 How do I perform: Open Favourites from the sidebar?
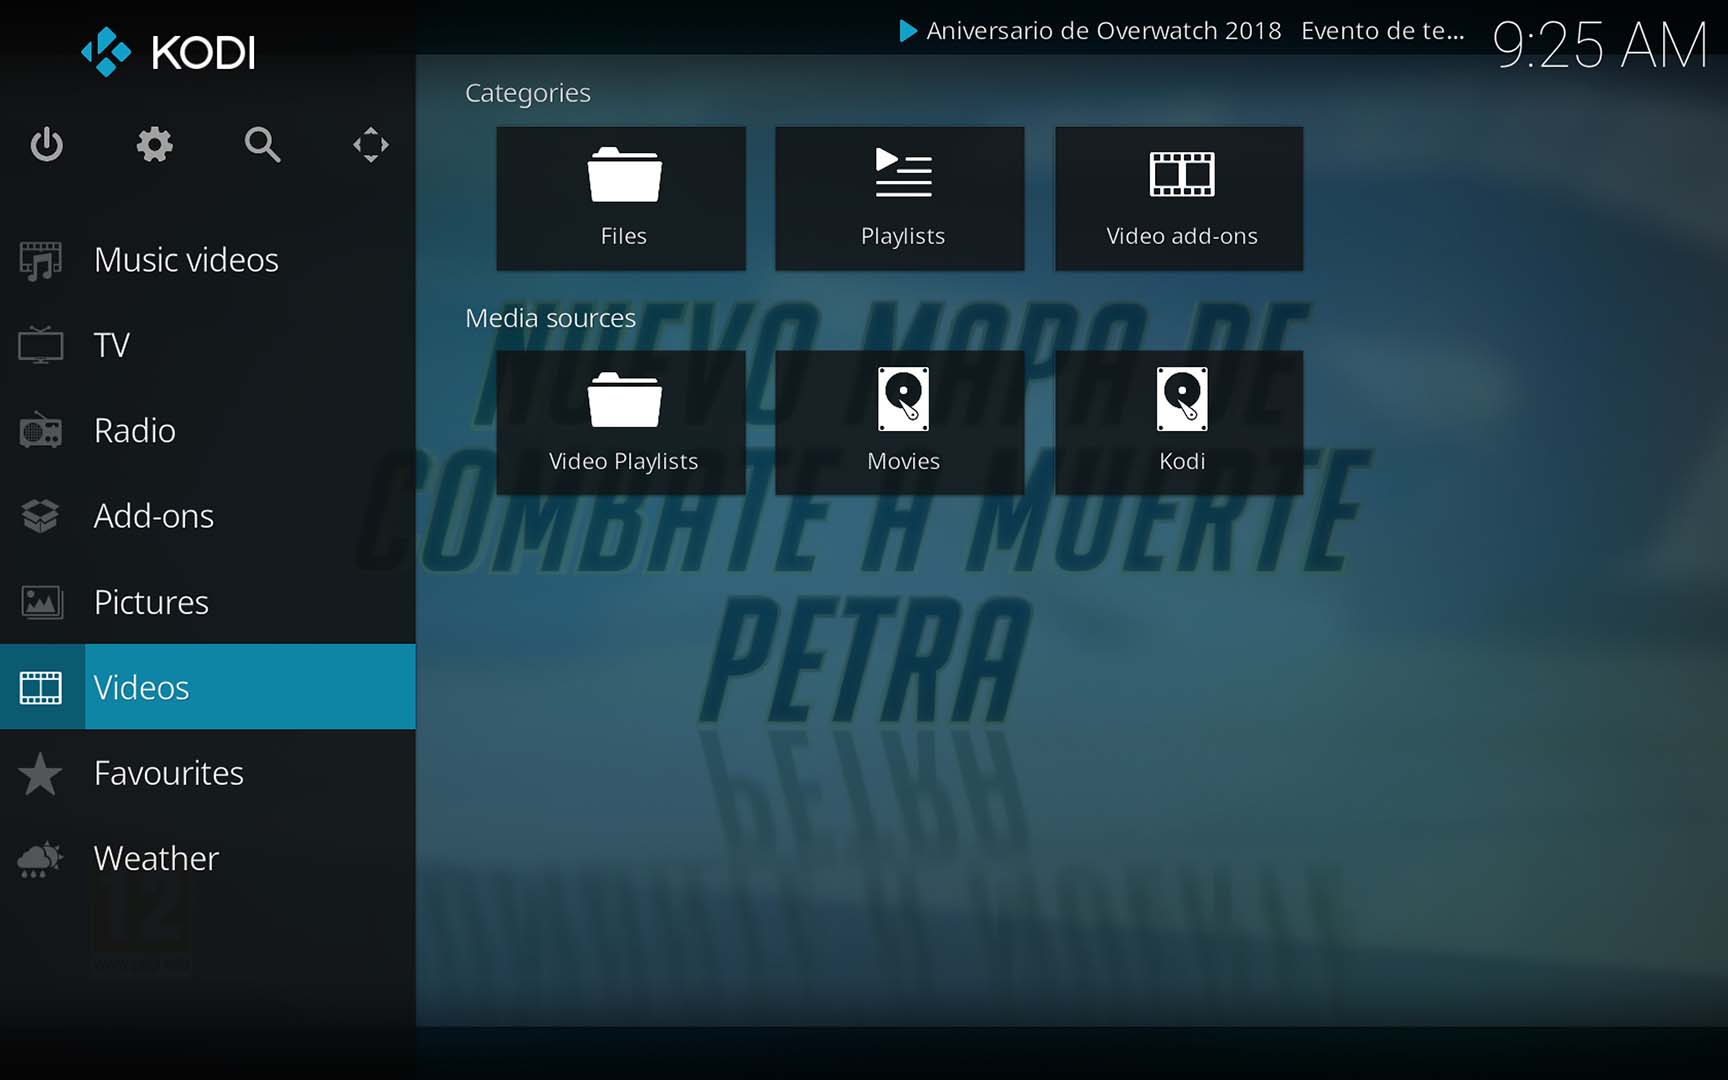click(x=168, y=772)
